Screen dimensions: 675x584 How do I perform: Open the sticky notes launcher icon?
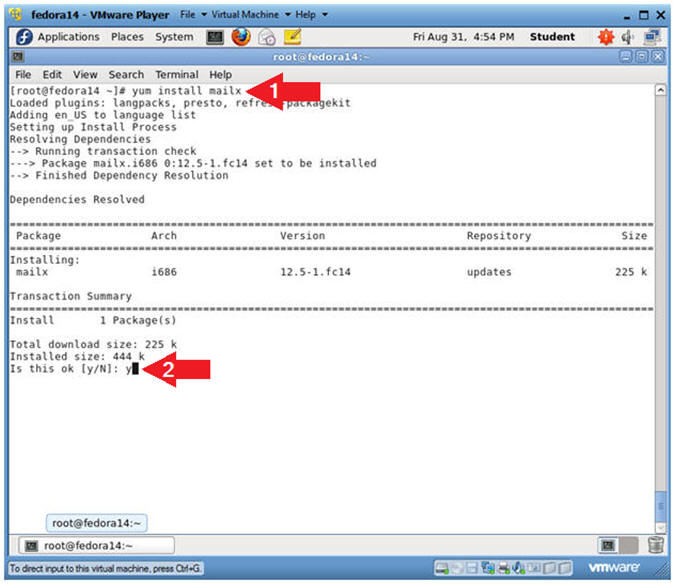(x=293, y=37)
